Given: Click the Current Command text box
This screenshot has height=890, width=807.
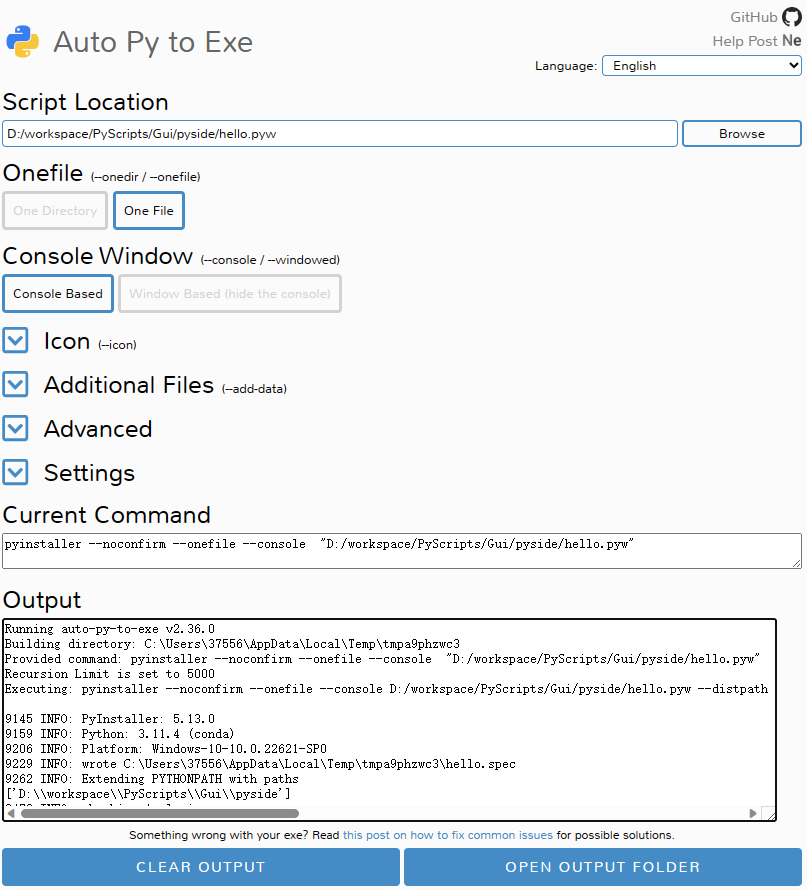Looking at the screenshot, I should [402, 551].
